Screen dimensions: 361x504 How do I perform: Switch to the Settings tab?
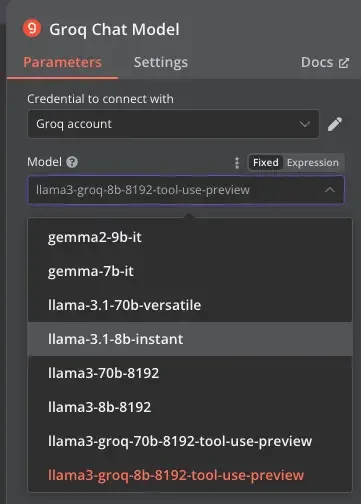[x=161, y=62]
